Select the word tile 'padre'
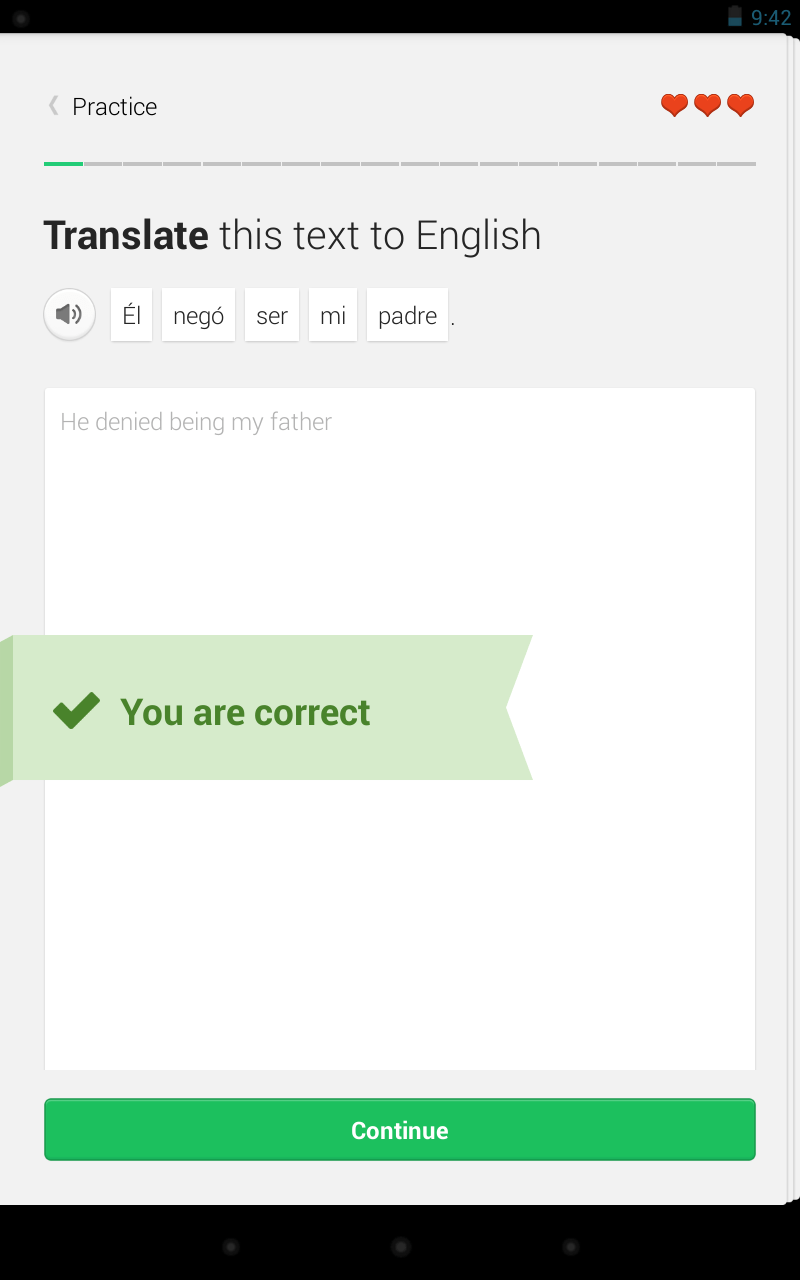The width and height of the screenshot is (800, 1280). [407, 315]
